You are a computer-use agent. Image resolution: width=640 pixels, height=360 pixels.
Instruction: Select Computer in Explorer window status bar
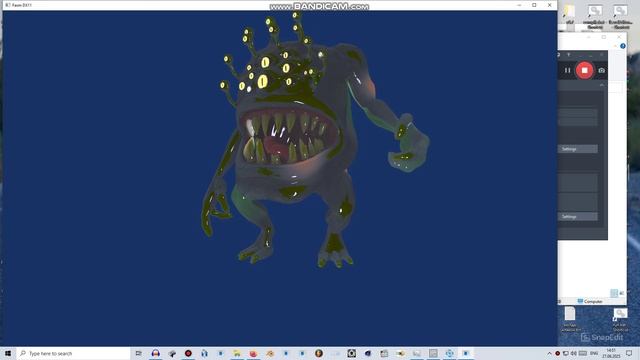click(590, 301)
